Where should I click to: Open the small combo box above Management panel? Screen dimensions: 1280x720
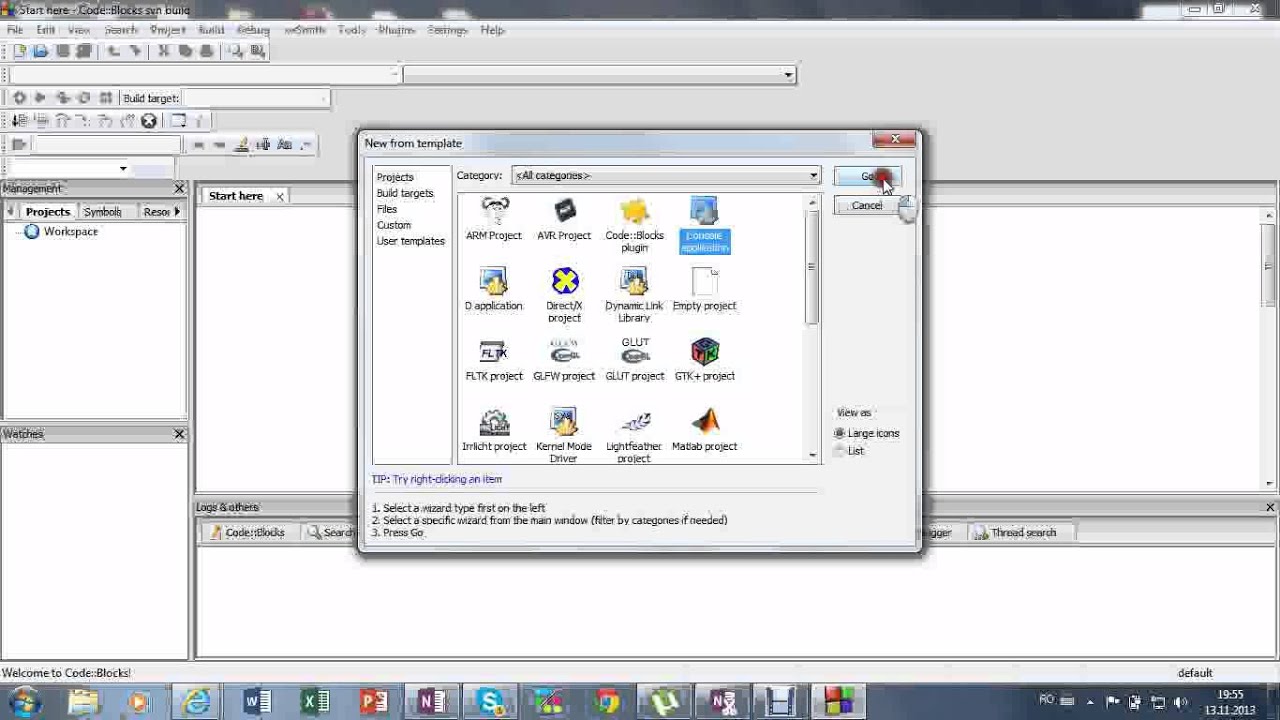pos(69,169)
